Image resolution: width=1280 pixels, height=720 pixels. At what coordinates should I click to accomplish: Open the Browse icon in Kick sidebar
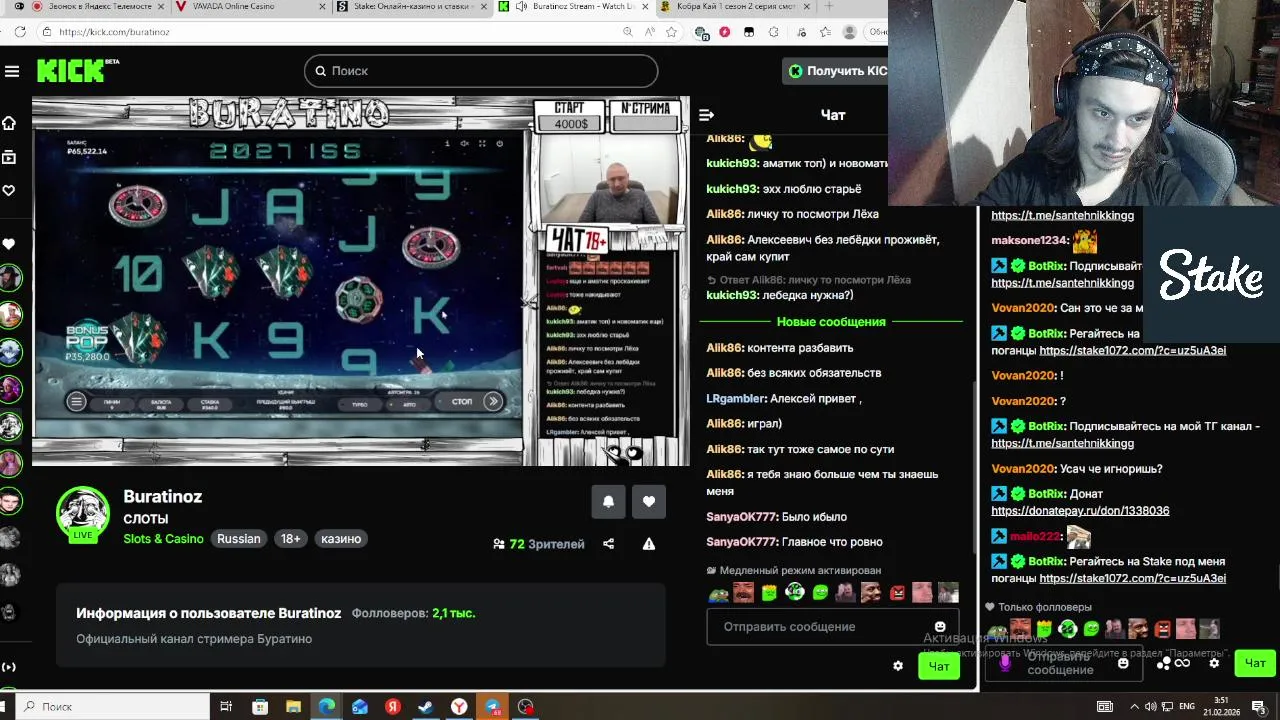coord(9,157)
